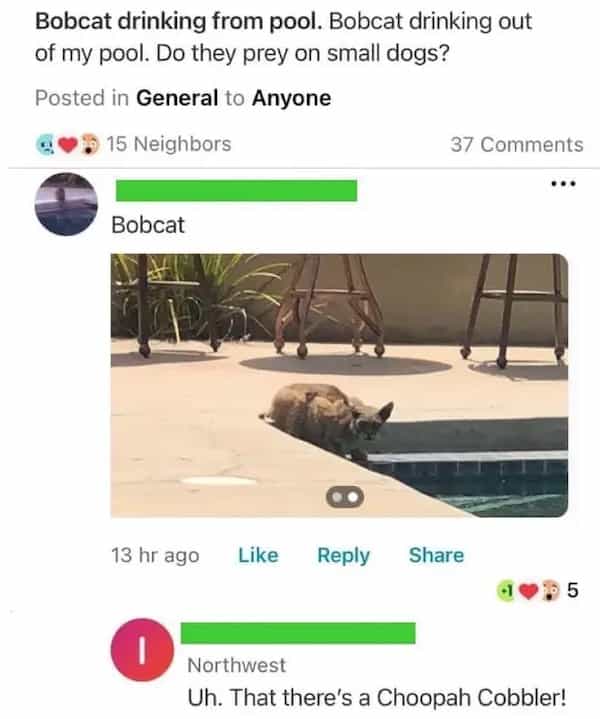Image resolution: width=600 pixels, height=719 pixels.
Task: Open the bobcat pool photo
Action: [339, 385]
